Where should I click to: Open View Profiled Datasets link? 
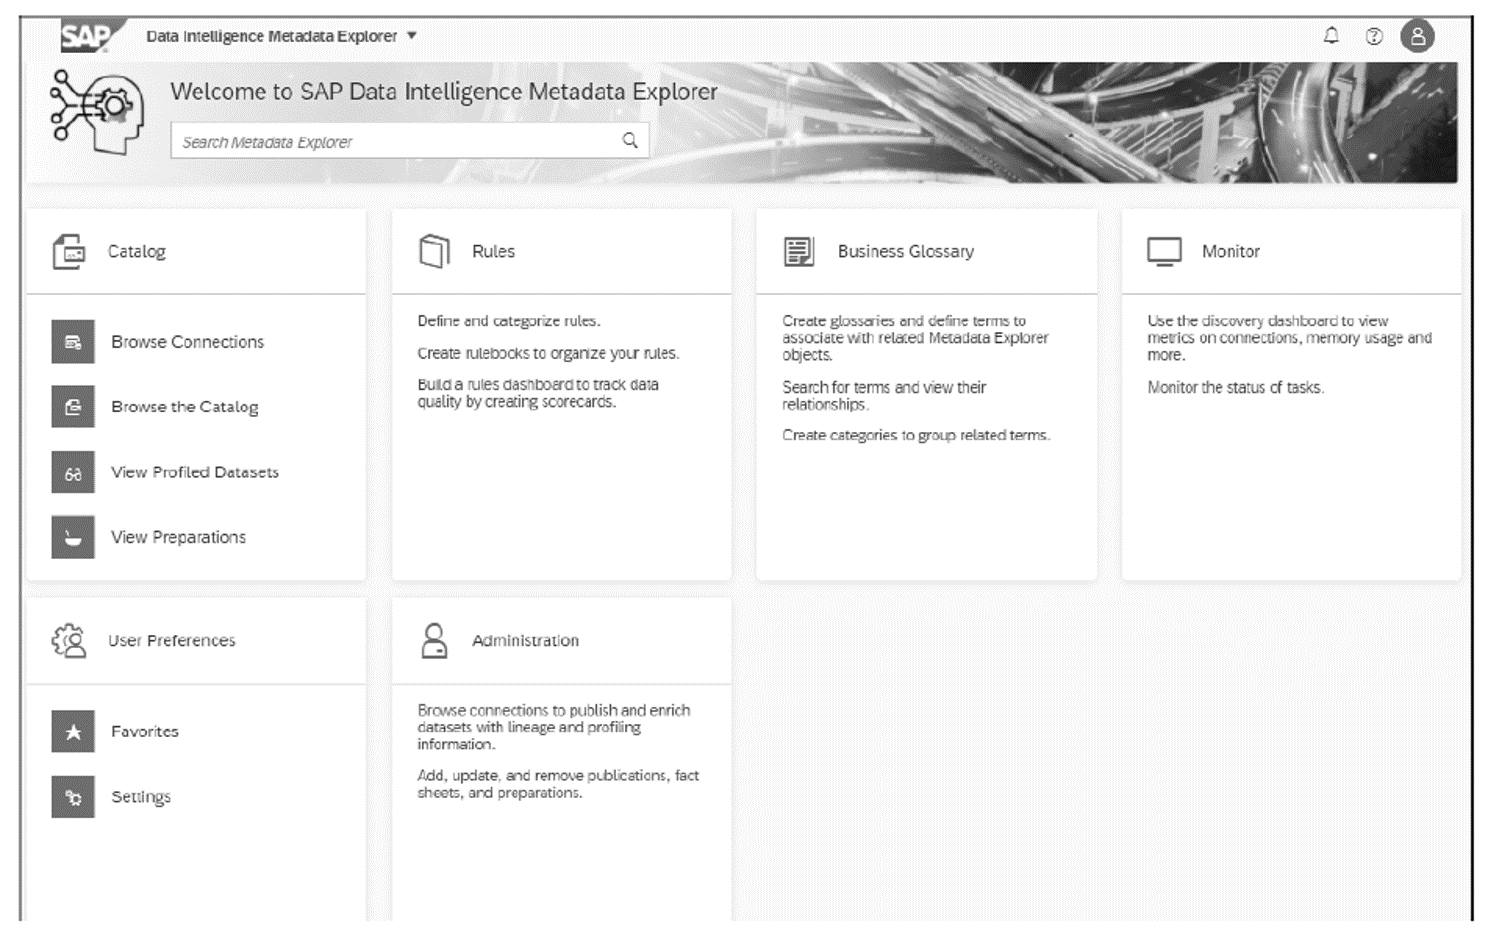coord(195,472)
